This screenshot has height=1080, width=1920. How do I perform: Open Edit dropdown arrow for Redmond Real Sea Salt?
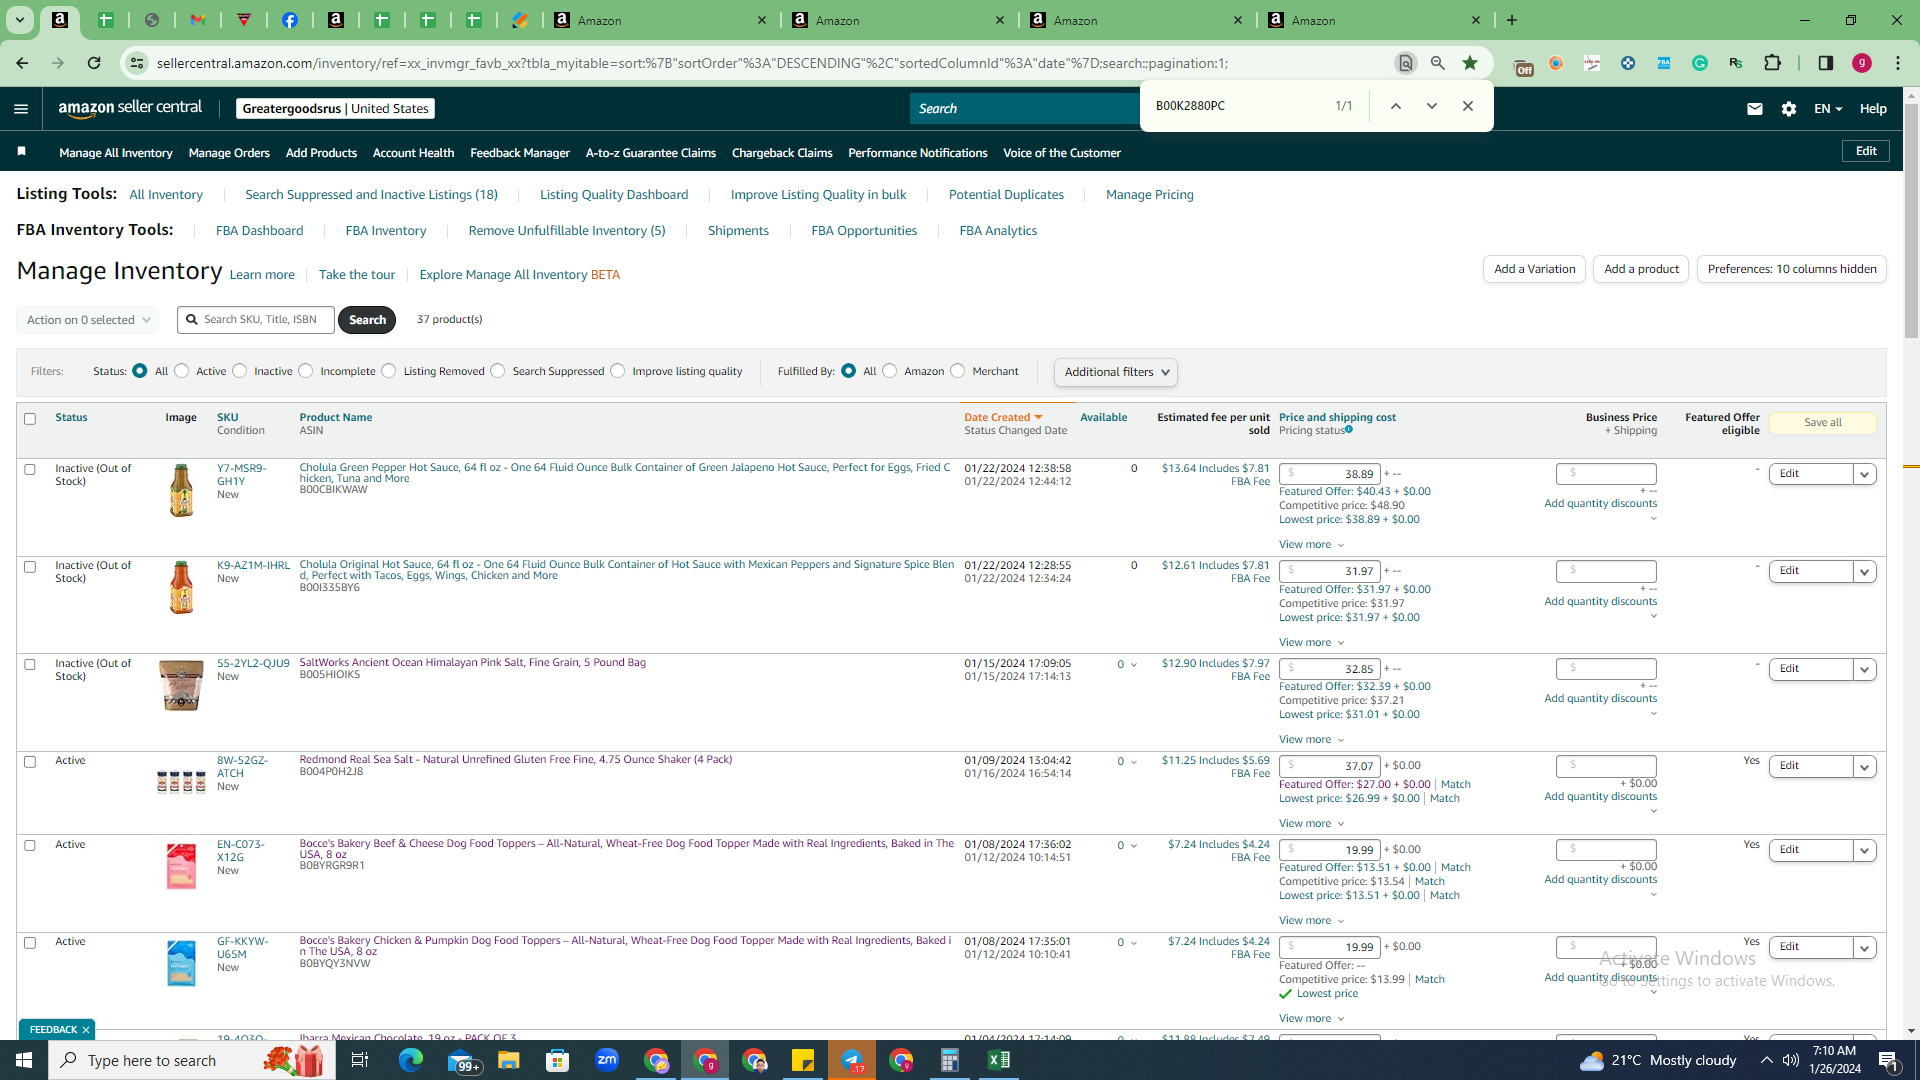pos(1865,766)
